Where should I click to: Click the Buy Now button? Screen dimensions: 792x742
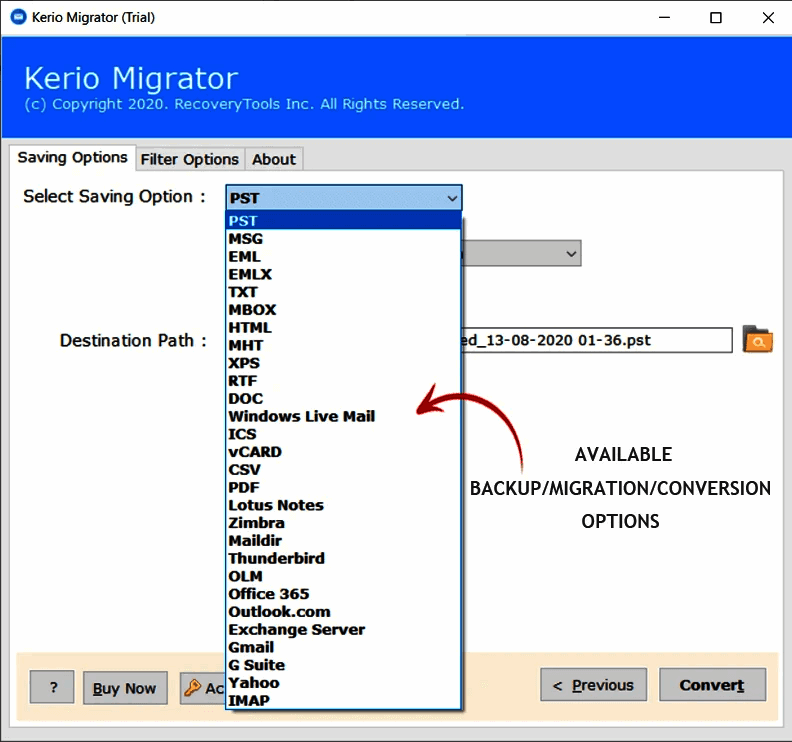click(x=124, y=687)
